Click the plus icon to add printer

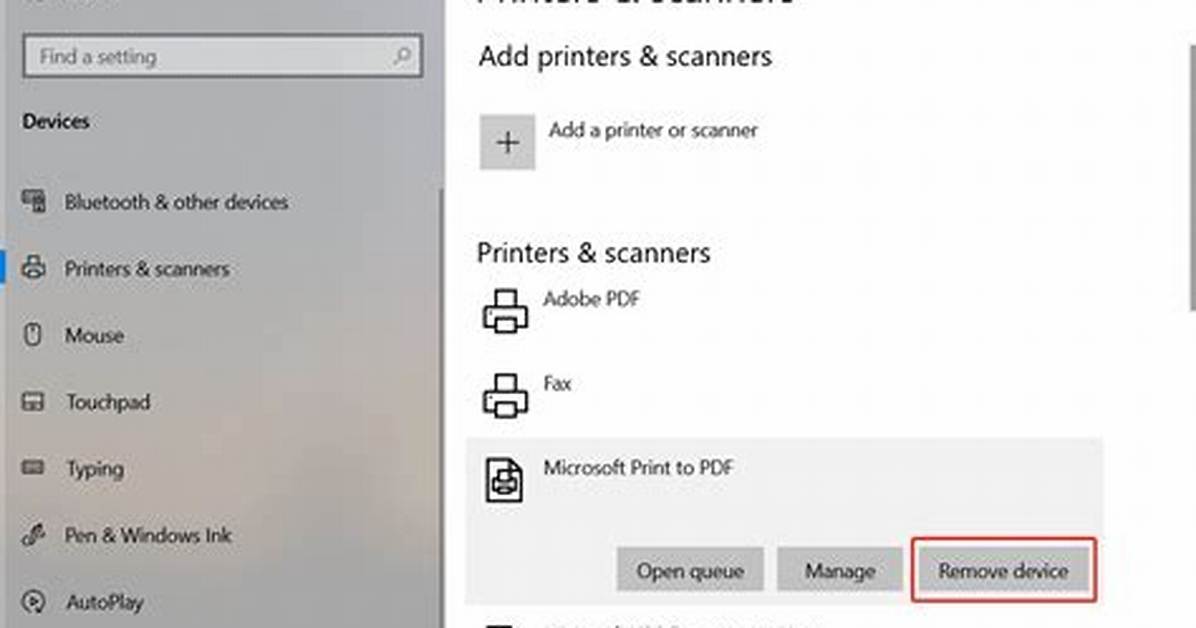(x=507, y=142)
